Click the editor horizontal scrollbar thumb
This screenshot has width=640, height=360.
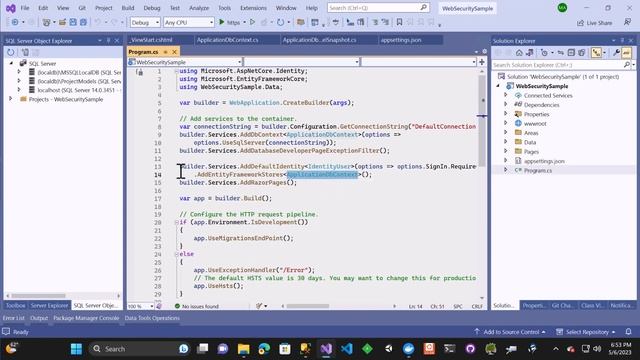pyautogui.click(x=308, y=306)
